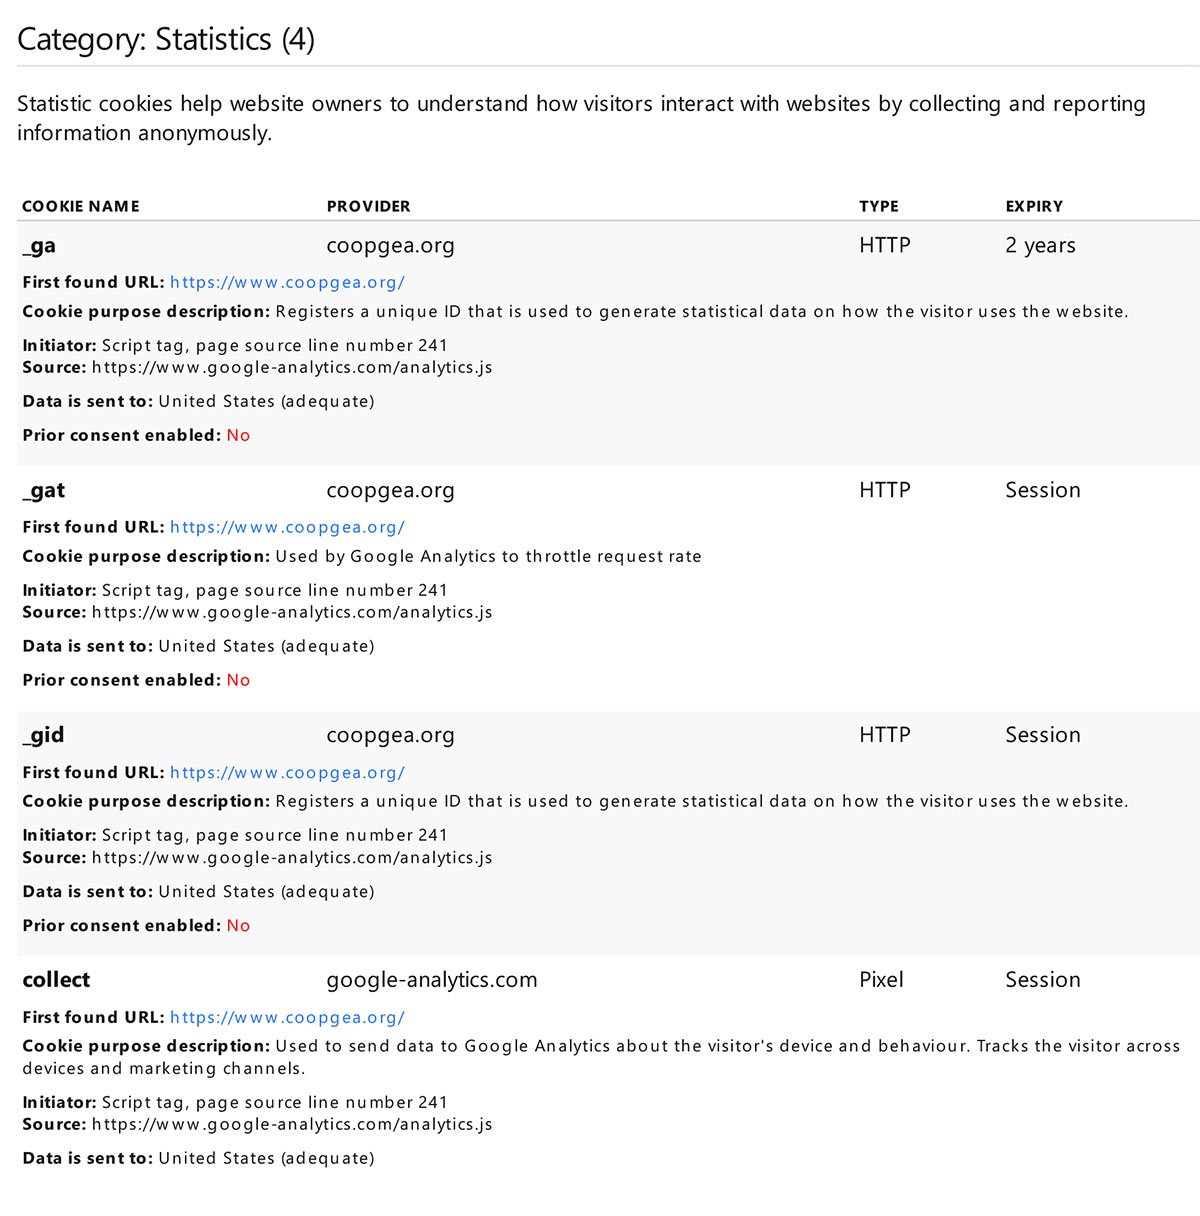The width and height of the screenshot is (1200, 1216).
Task: Open the First found URL link for _gid
Action: pos(287,773)
